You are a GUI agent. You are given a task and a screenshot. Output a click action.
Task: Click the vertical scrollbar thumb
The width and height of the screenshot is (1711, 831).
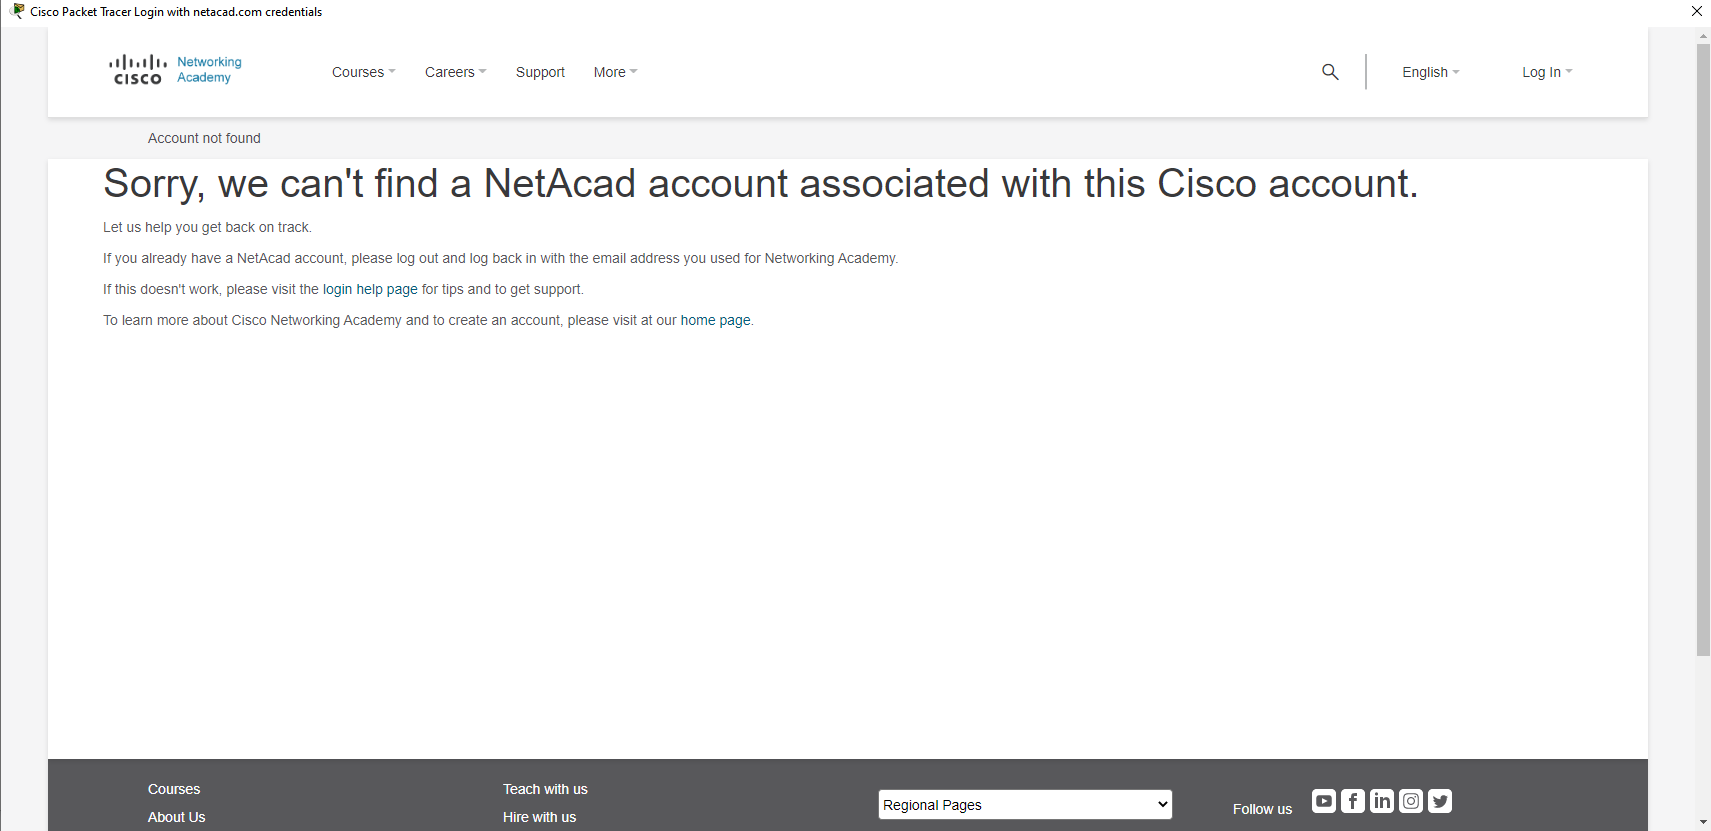point(1703,350)
